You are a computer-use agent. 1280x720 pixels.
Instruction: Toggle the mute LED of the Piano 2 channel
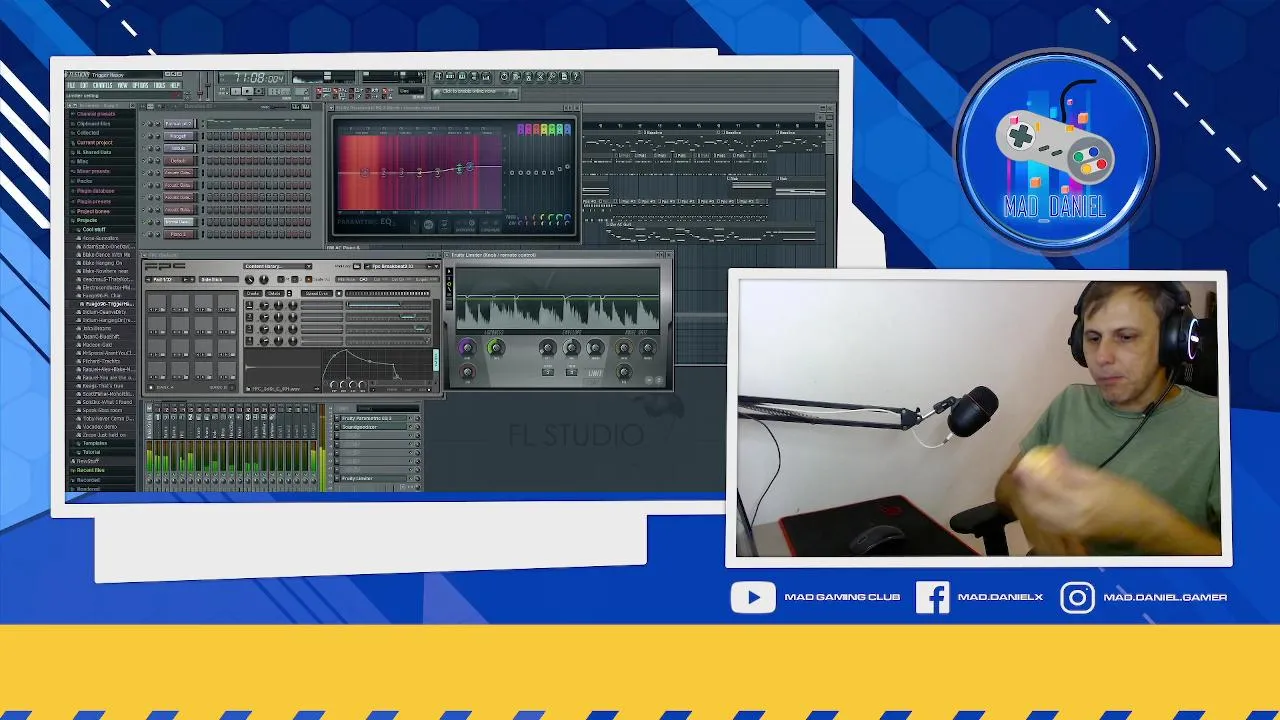[x=143, y=234]
